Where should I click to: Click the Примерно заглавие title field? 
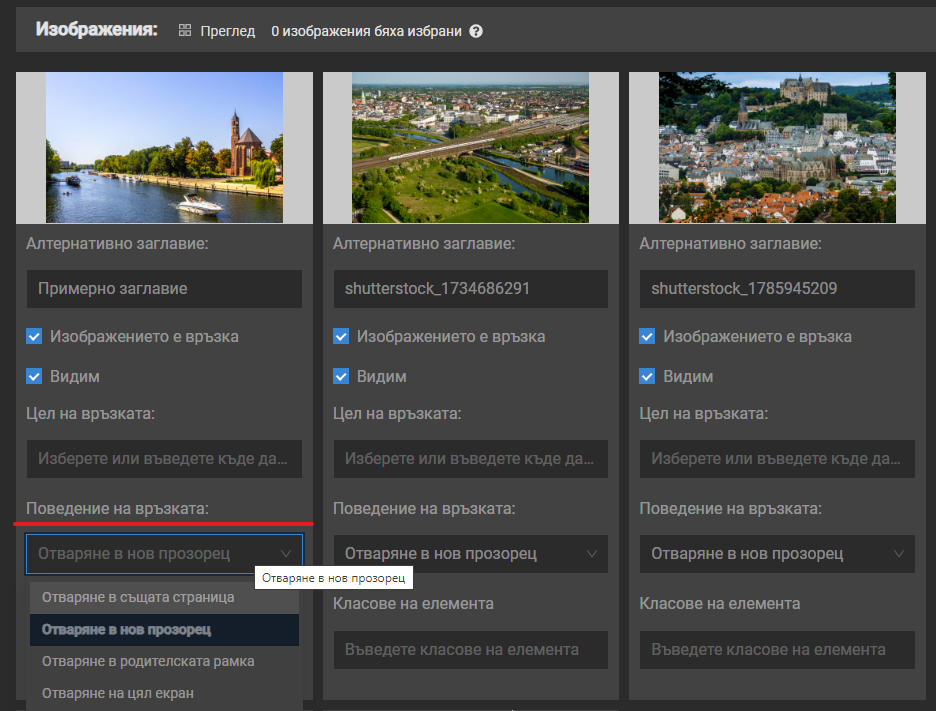[164, 289]
